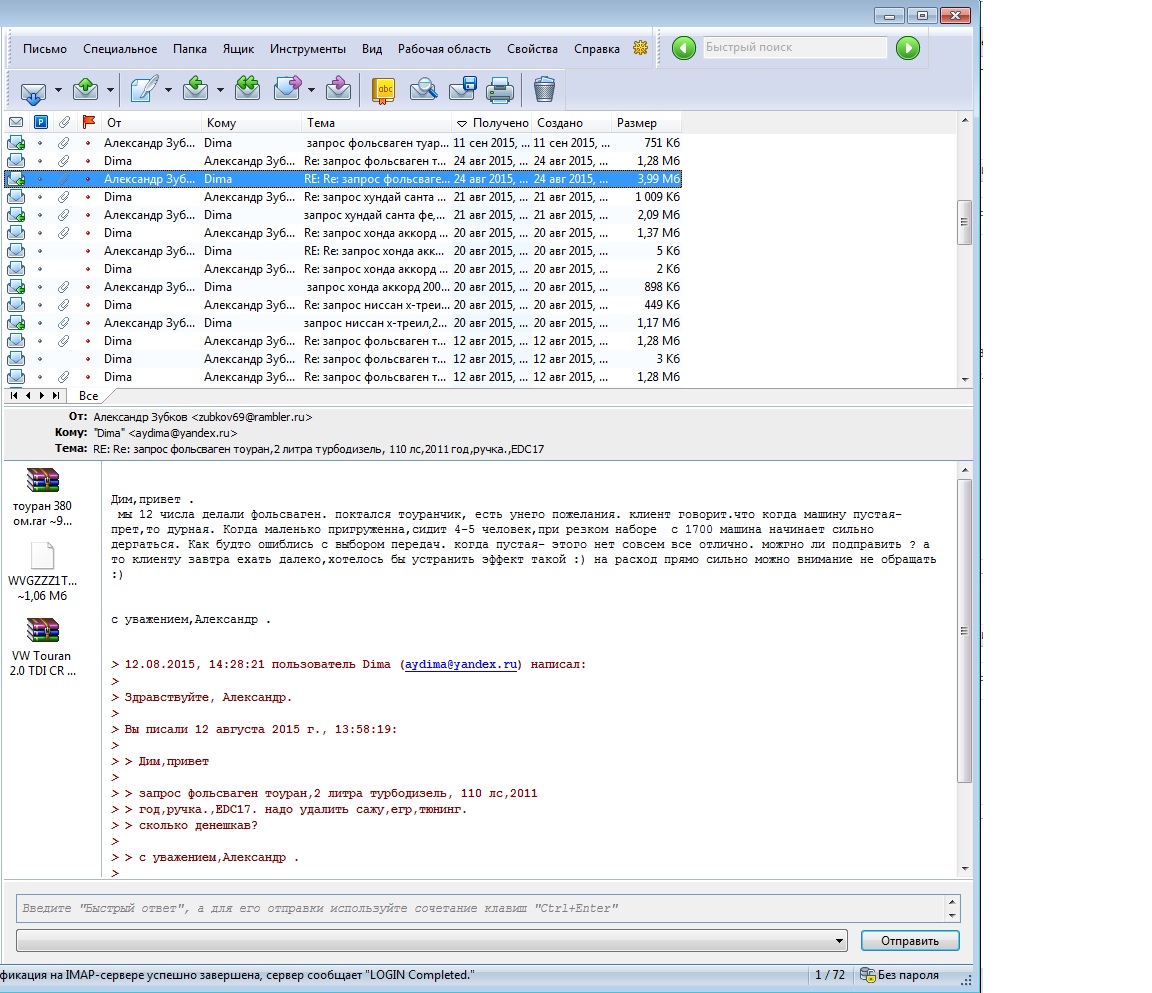Open the Ящик menu
The height and width of the screenshot is (993, 1152).
click(238, 48)
